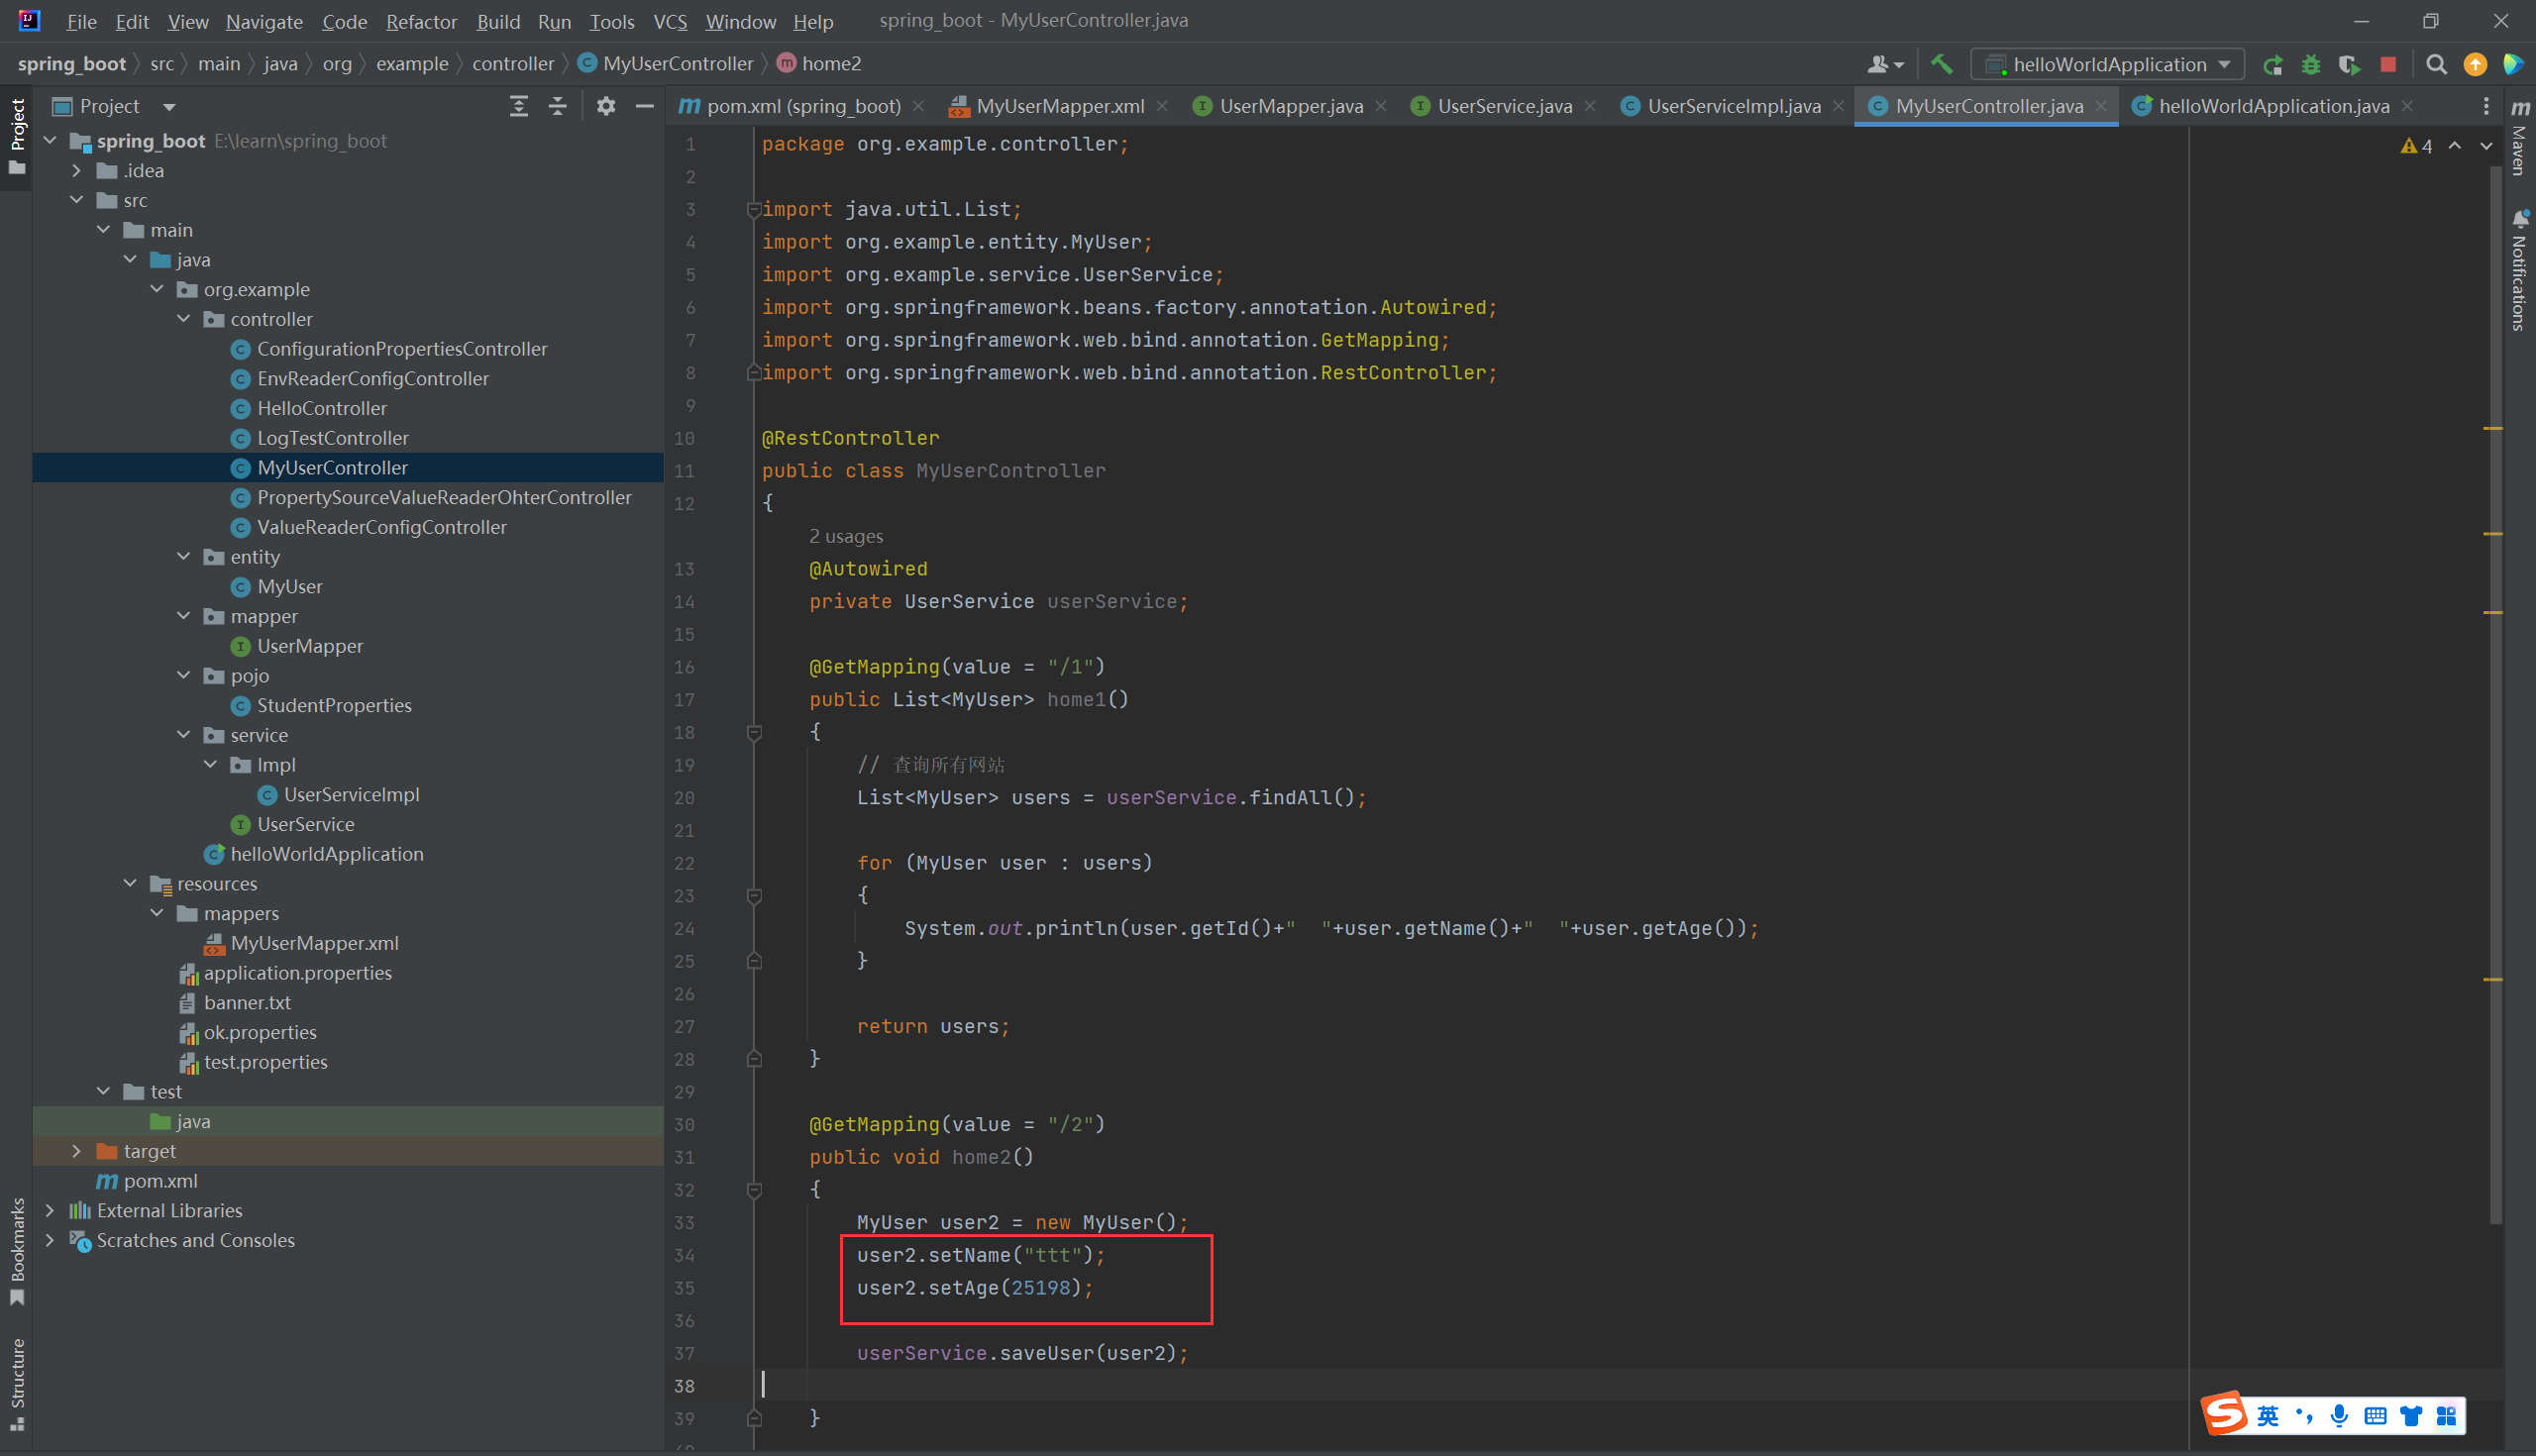
Task: Open Project panel settings gear
Action: pos(605,106)
